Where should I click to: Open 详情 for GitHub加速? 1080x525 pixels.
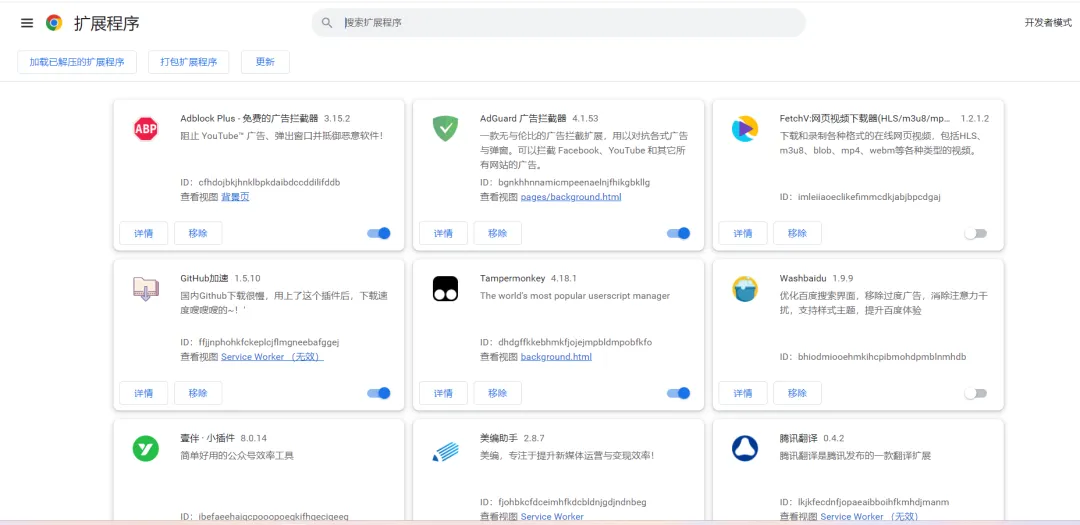coord(143,393)
